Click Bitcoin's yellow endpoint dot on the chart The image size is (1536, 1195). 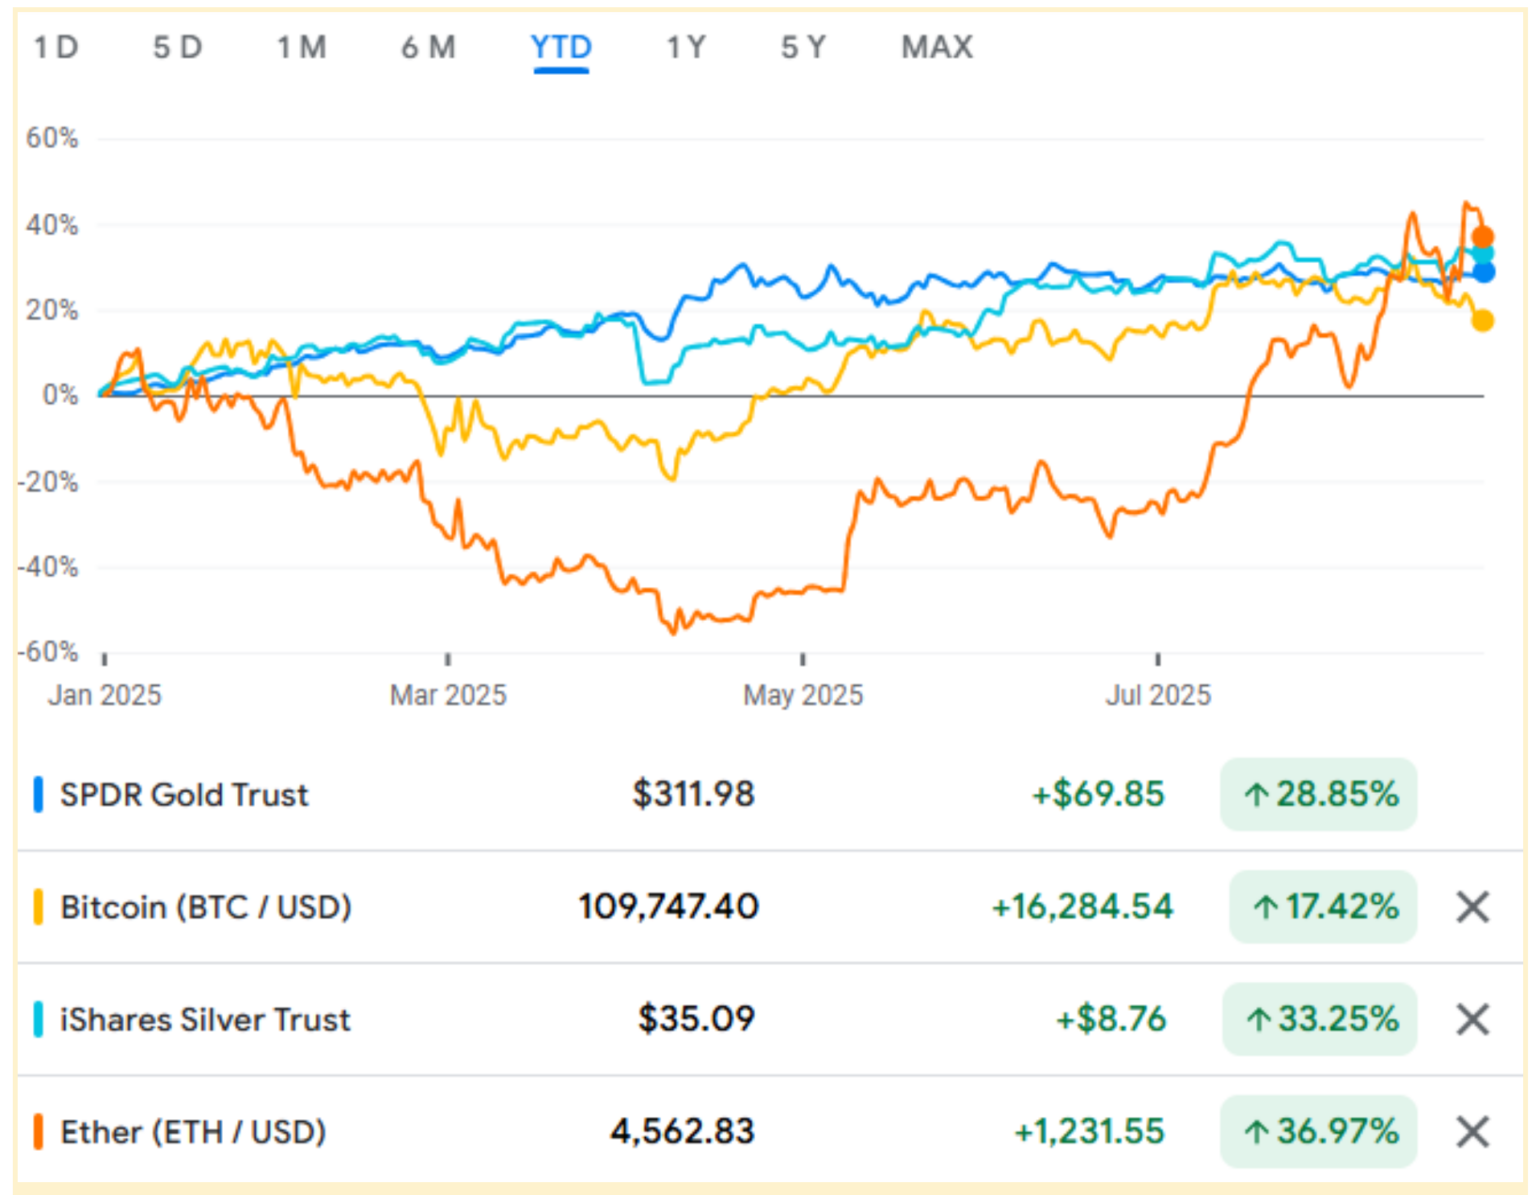tap(1481, 320)
